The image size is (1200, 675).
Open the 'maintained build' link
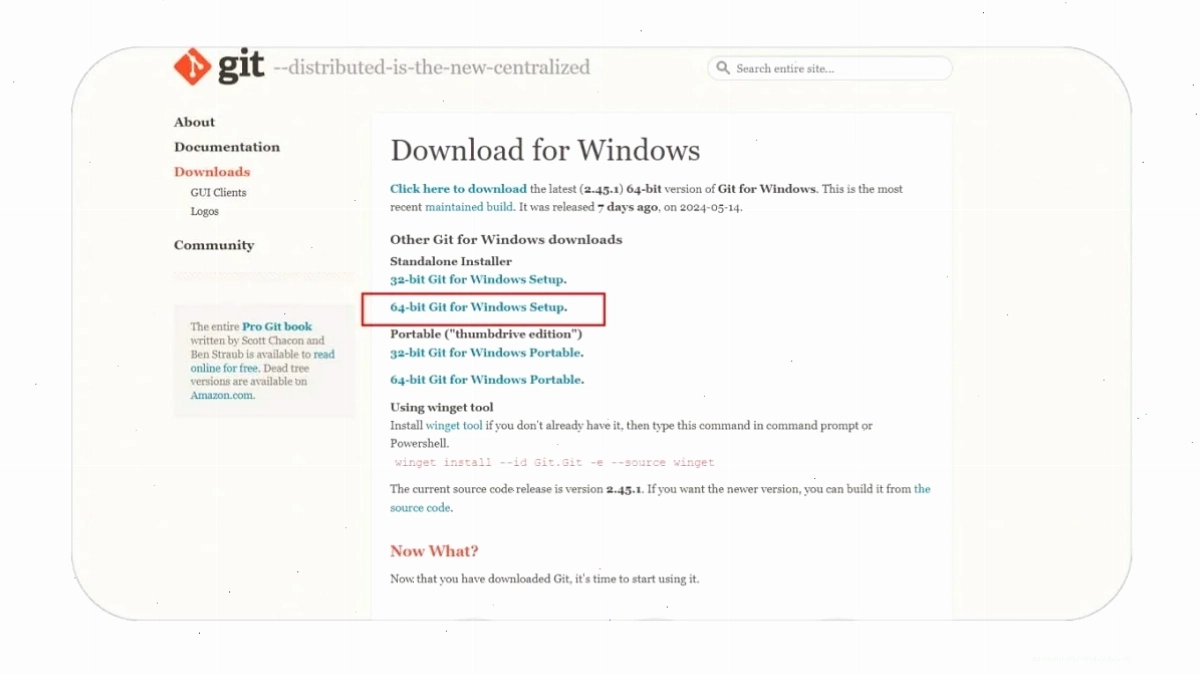pyautogui.click(x=469, y=207)
